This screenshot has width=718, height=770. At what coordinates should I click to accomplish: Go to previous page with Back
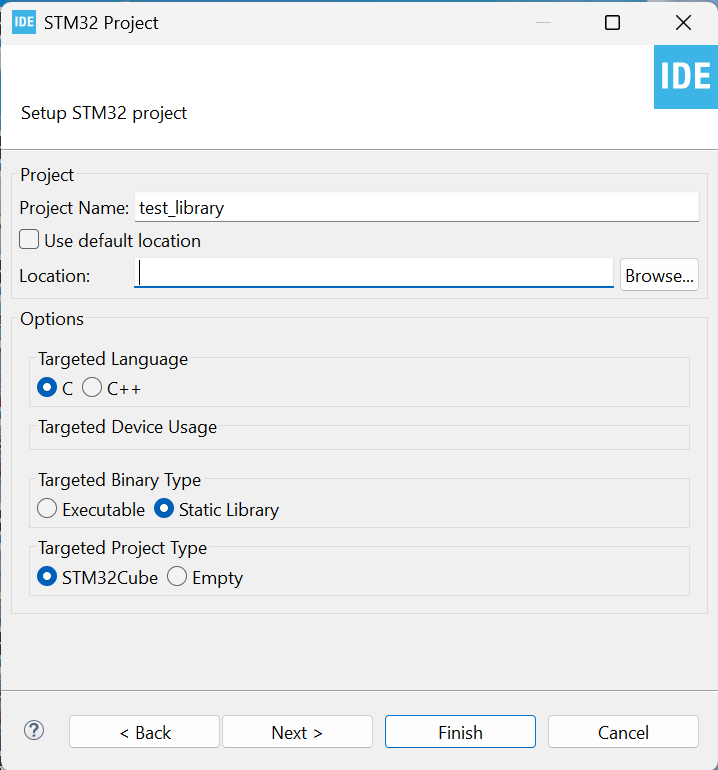pyautogui.click(x=144, y=732)
